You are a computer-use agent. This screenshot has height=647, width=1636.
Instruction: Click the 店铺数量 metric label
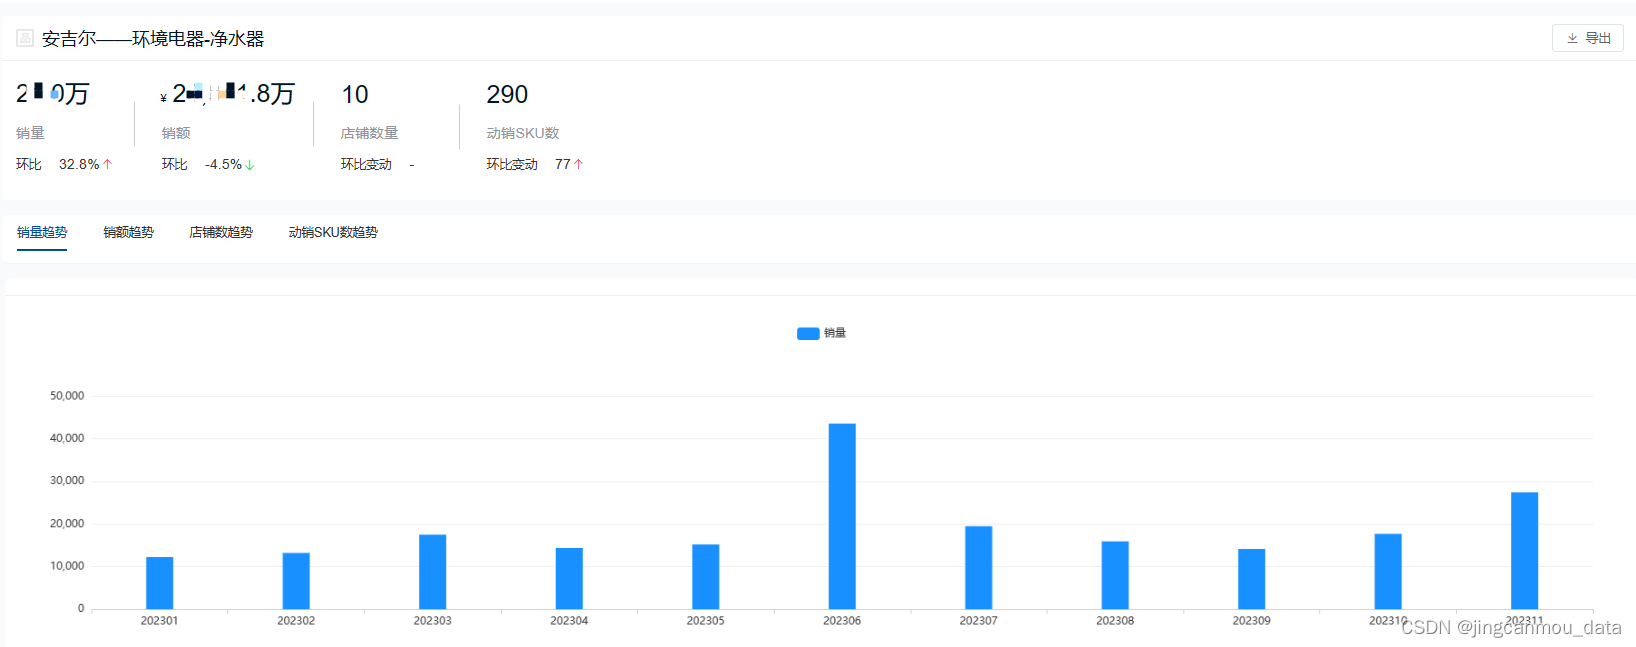[369, 133]
